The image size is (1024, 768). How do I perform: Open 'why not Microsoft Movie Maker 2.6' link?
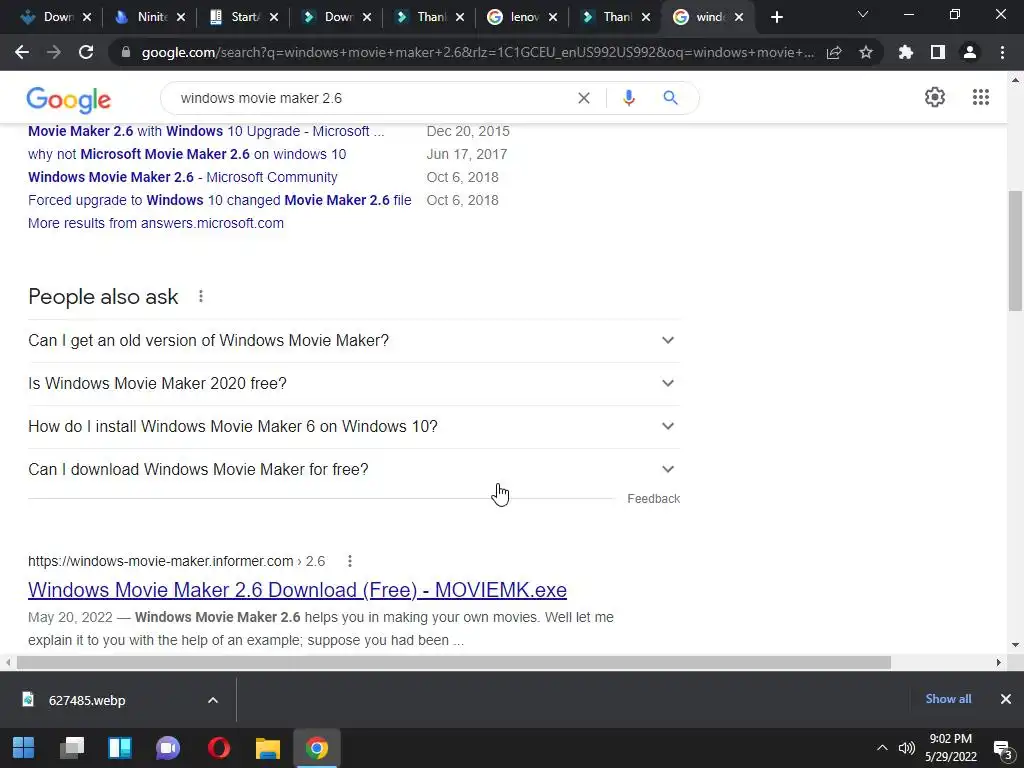(187, 154)
